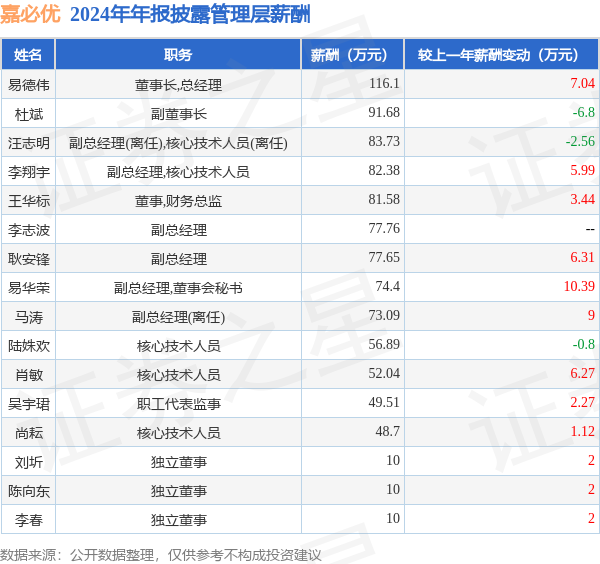Click the position 副总经理,董事会秘书
The height and width of the screenshot is (564, 600).
click(178, 288)
